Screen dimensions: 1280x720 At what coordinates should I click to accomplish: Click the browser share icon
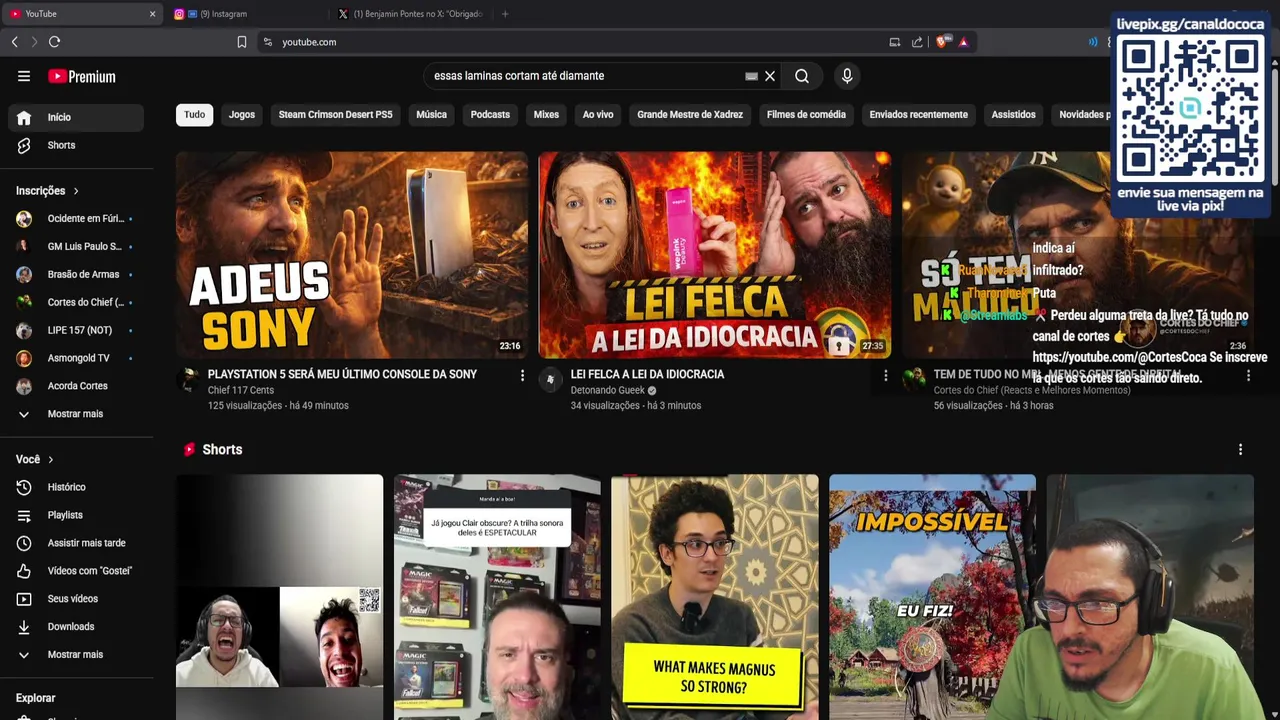point(917,42)
